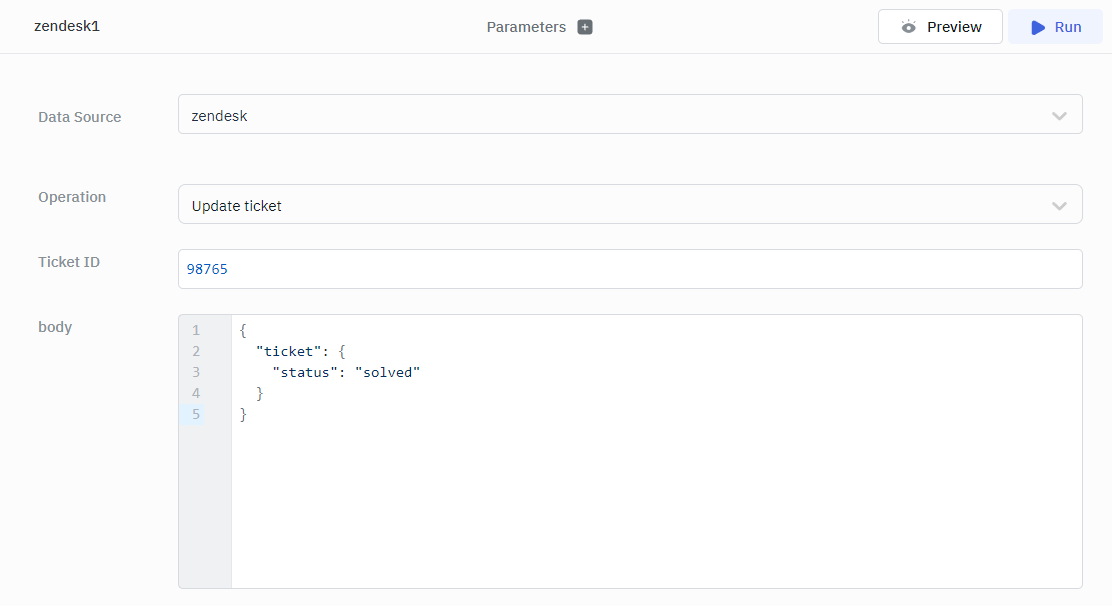The width and height of the screenshot is (1112, 606).
Task: Click the Data Source chevron arrow
Action: point(1059,116)
